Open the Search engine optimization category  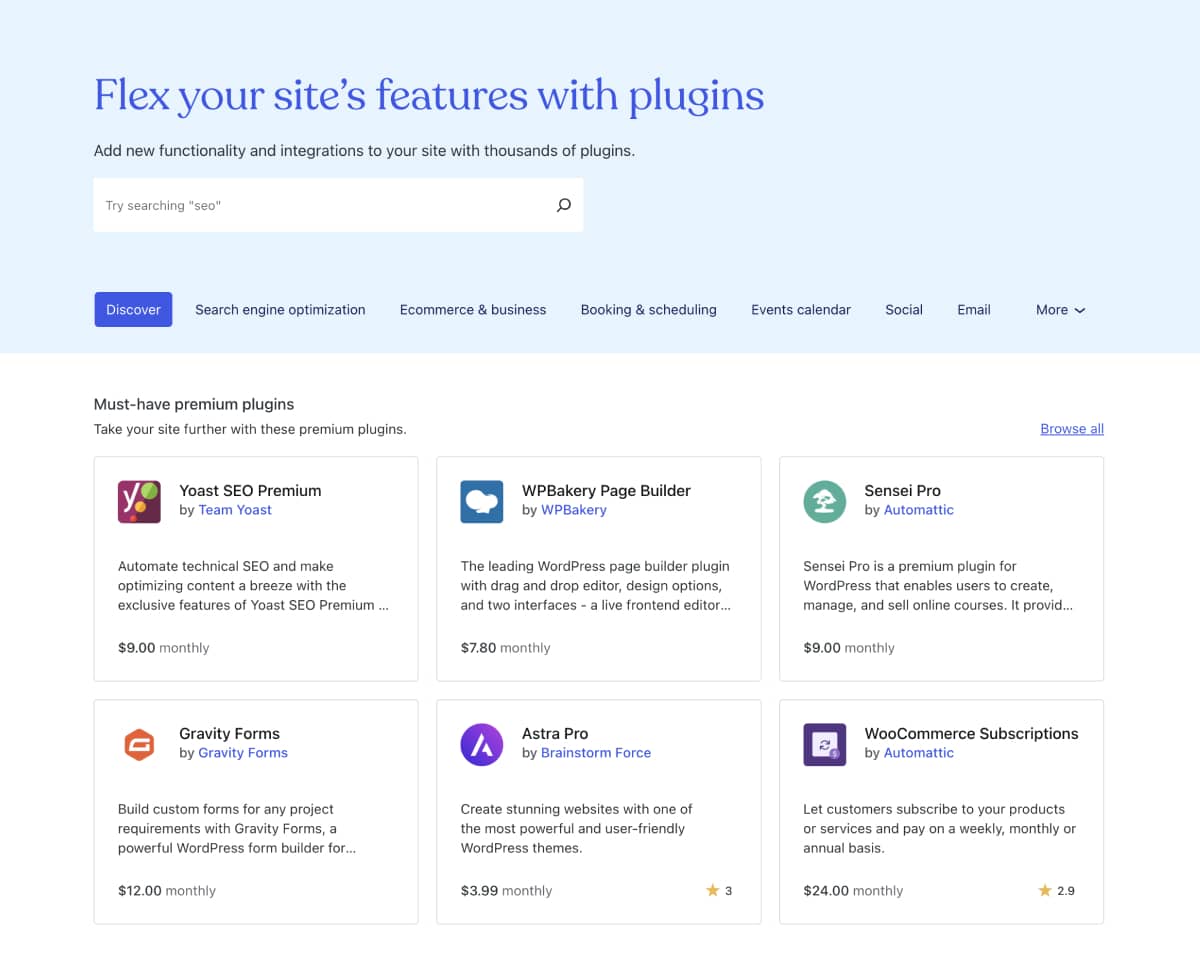click(x=280, y=310)
